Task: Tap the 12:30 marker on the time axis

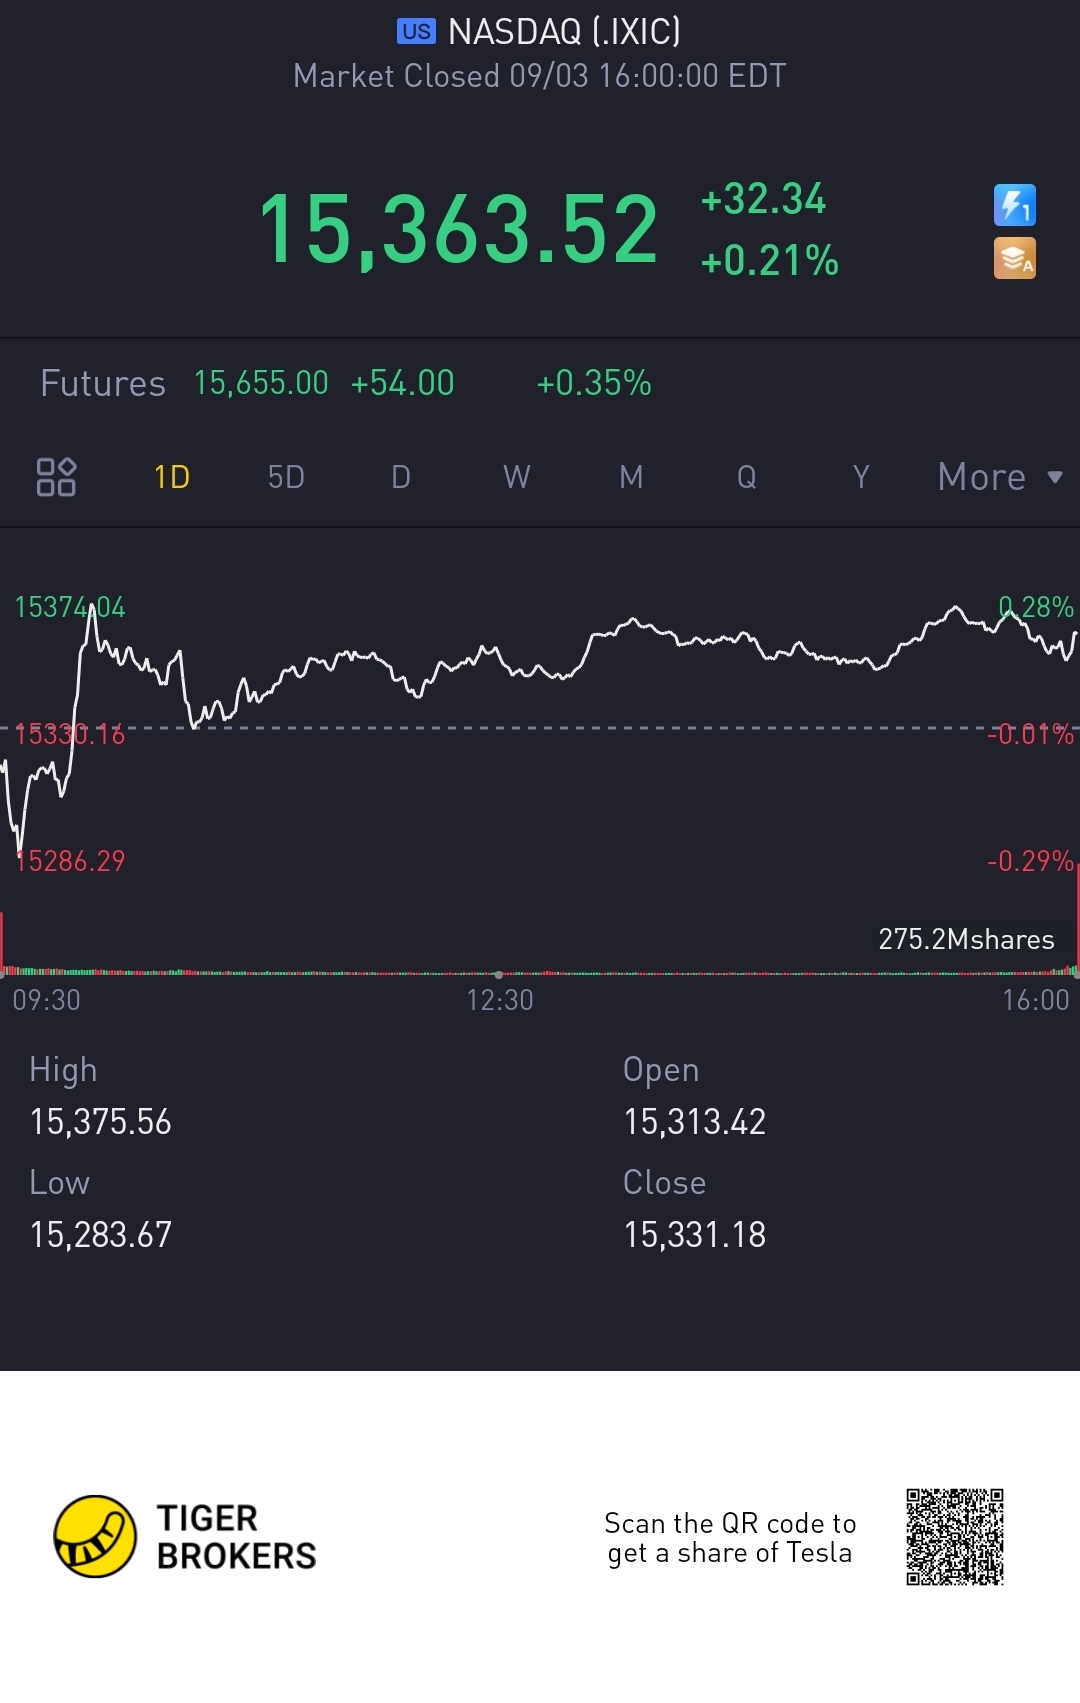Action: [x=499, y=999]
